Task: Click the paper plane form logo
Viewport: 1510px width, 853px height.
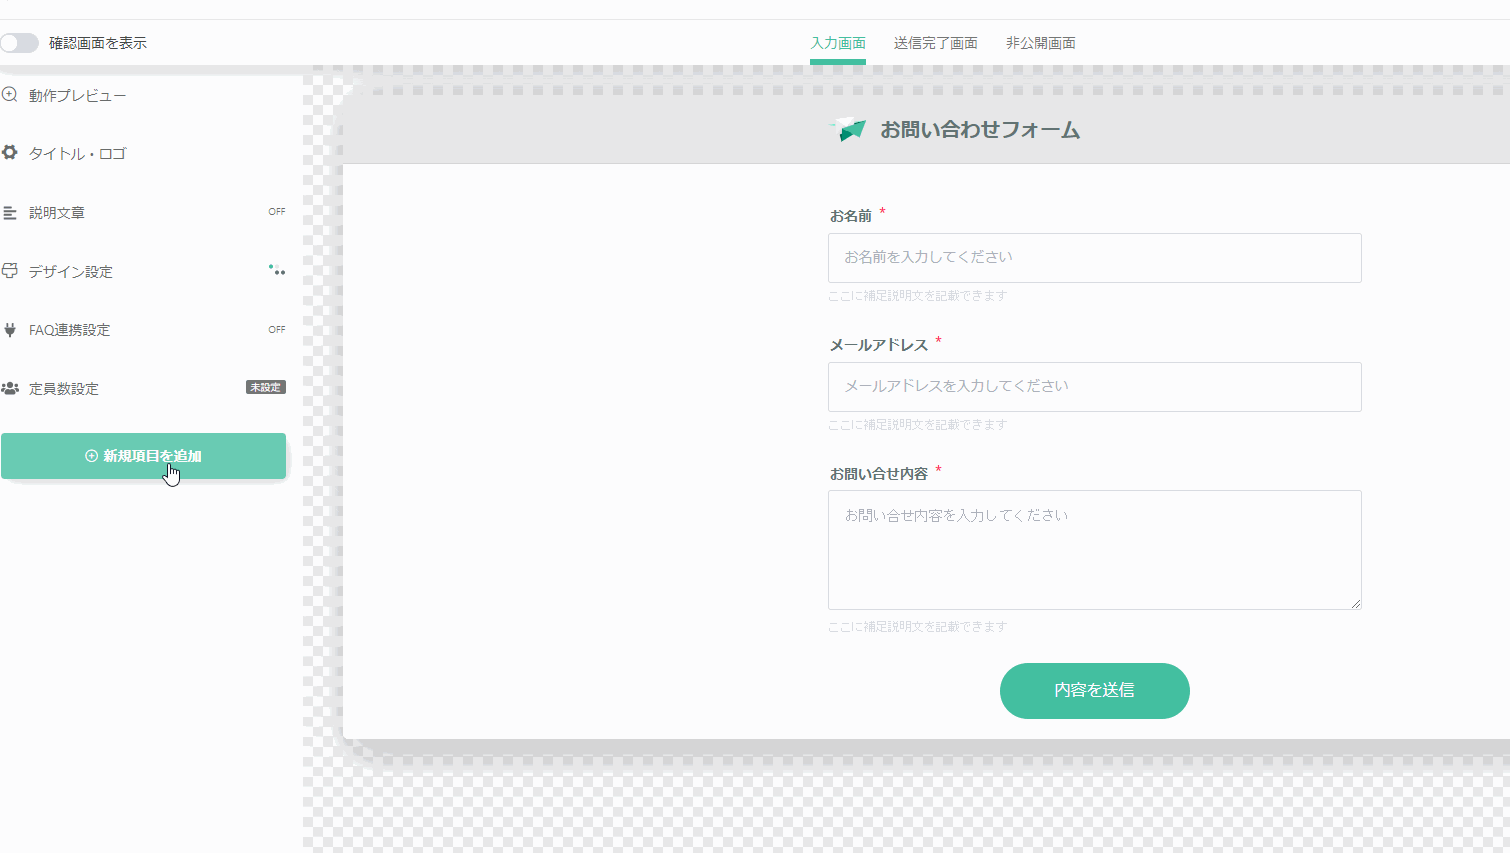Action: (849, 129)
